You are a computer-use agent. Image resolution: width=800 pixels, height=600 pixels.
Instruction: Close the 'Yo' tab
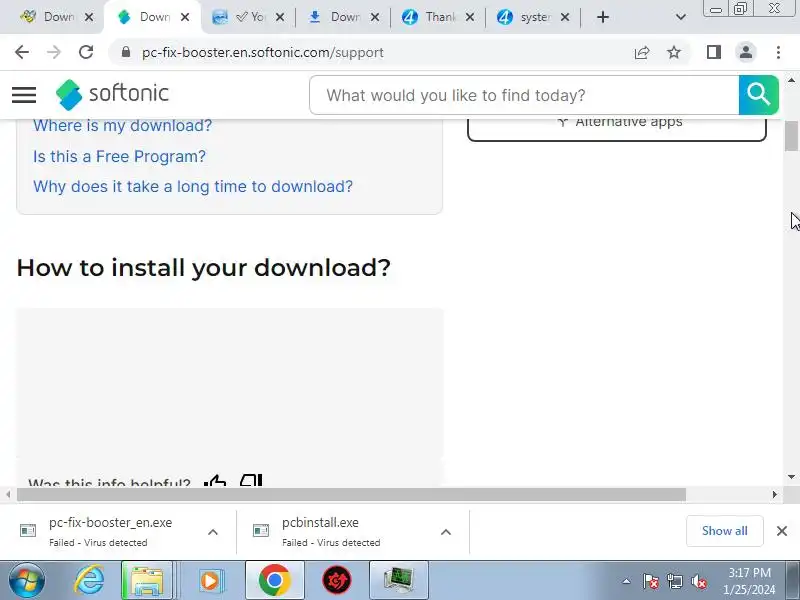tap(280, 17)
